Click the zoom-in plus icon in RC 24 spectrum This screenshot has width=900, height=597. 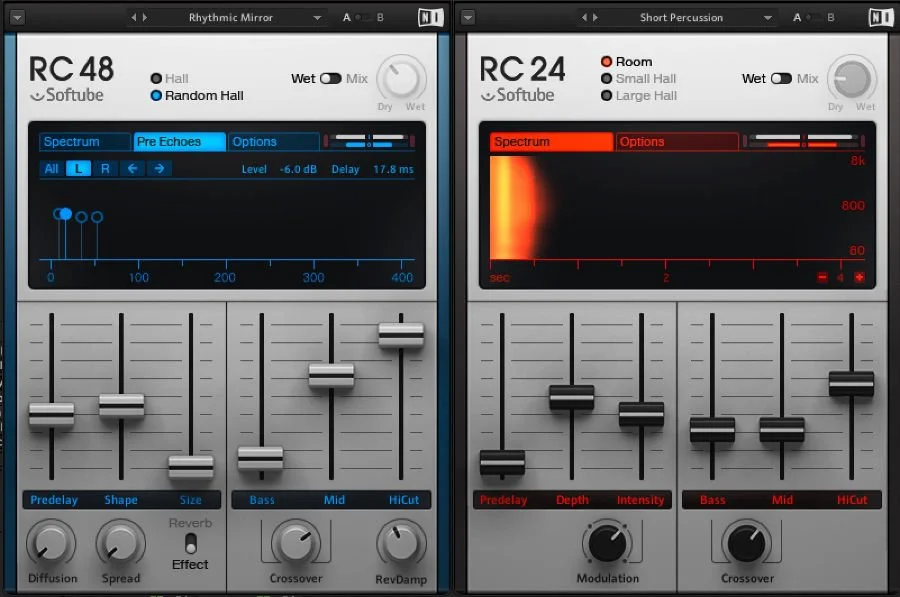click(x=862, y=278)
